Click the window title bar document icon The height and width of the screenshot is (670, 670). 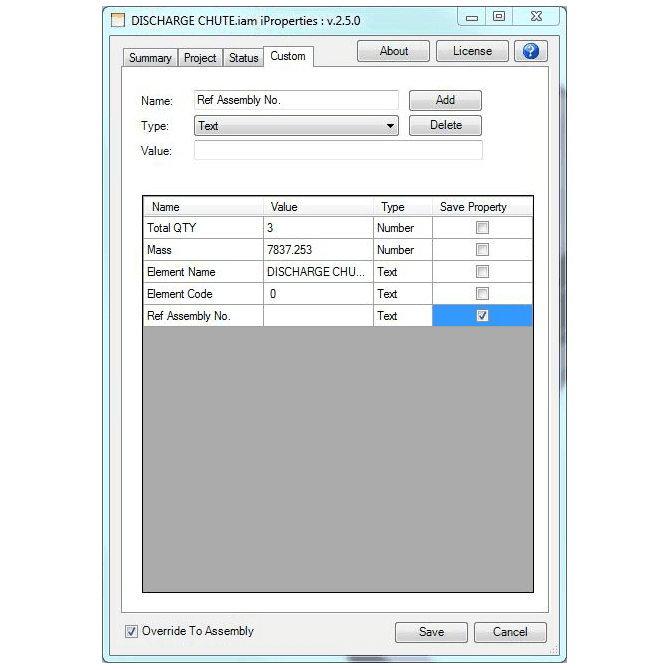[118, 20]
